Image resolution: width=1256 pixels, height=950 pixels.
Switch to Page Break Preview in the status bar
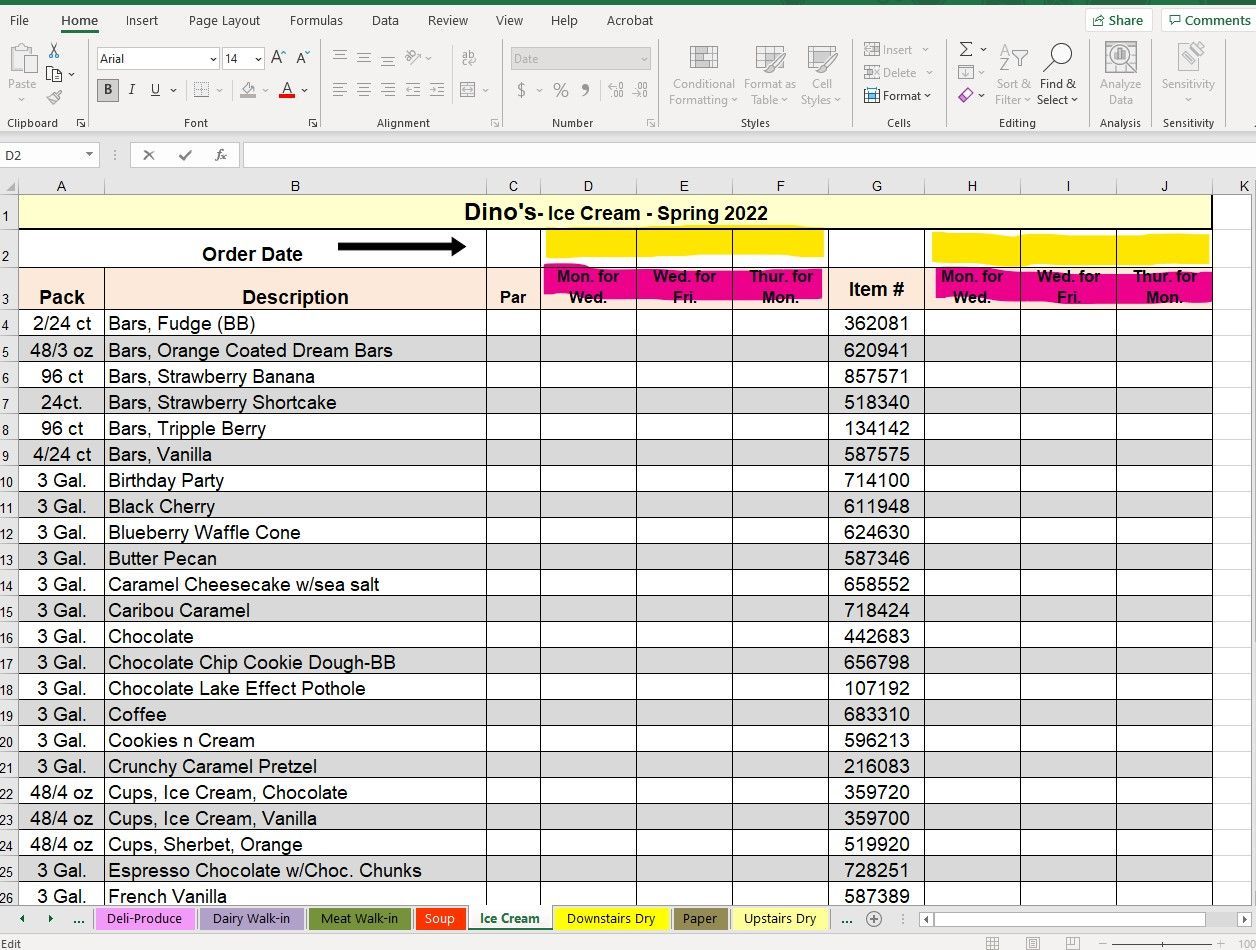1072,943
